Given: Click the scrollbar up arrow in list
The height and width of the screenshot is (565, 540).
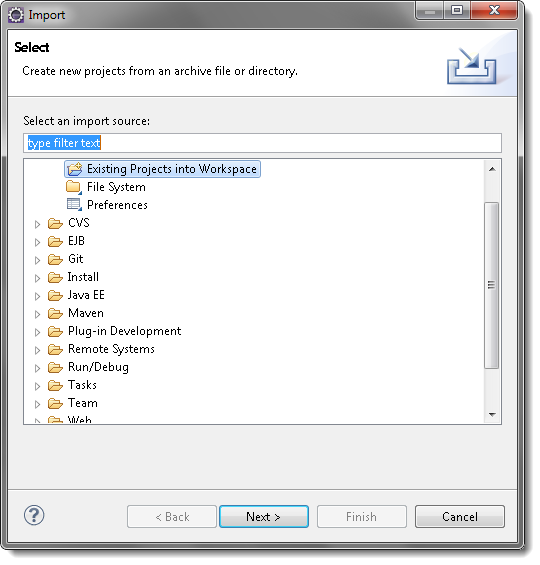Looking at the screenshot, I should click(492, 169).
